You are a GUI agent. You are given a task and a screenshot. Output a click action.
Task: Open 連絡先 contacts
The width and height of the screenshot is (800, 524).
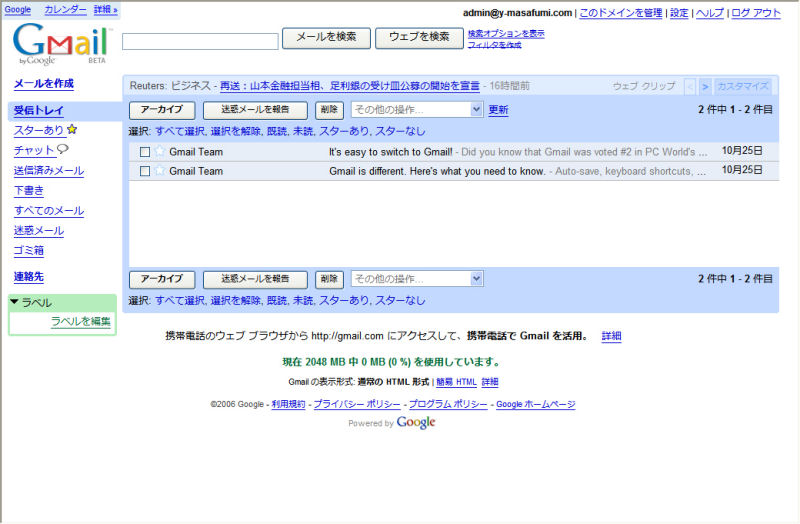pyautogui.click(x=29, y=277)
